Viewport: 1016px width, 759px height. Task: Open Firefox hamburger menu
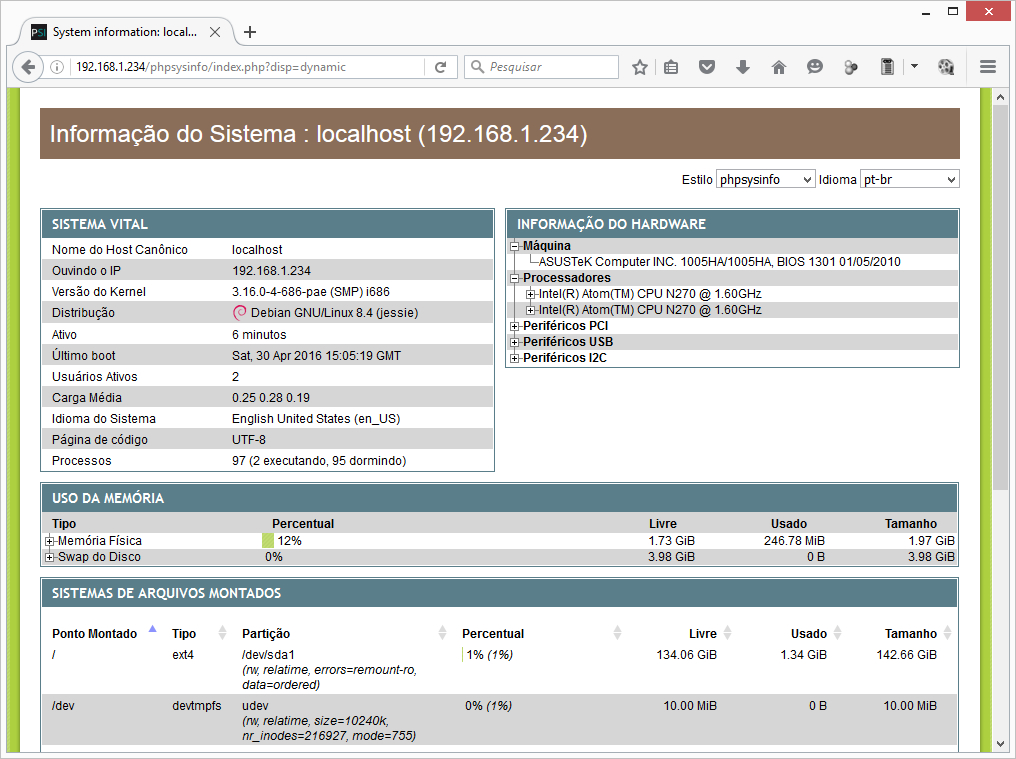click(x=987, y=67)
